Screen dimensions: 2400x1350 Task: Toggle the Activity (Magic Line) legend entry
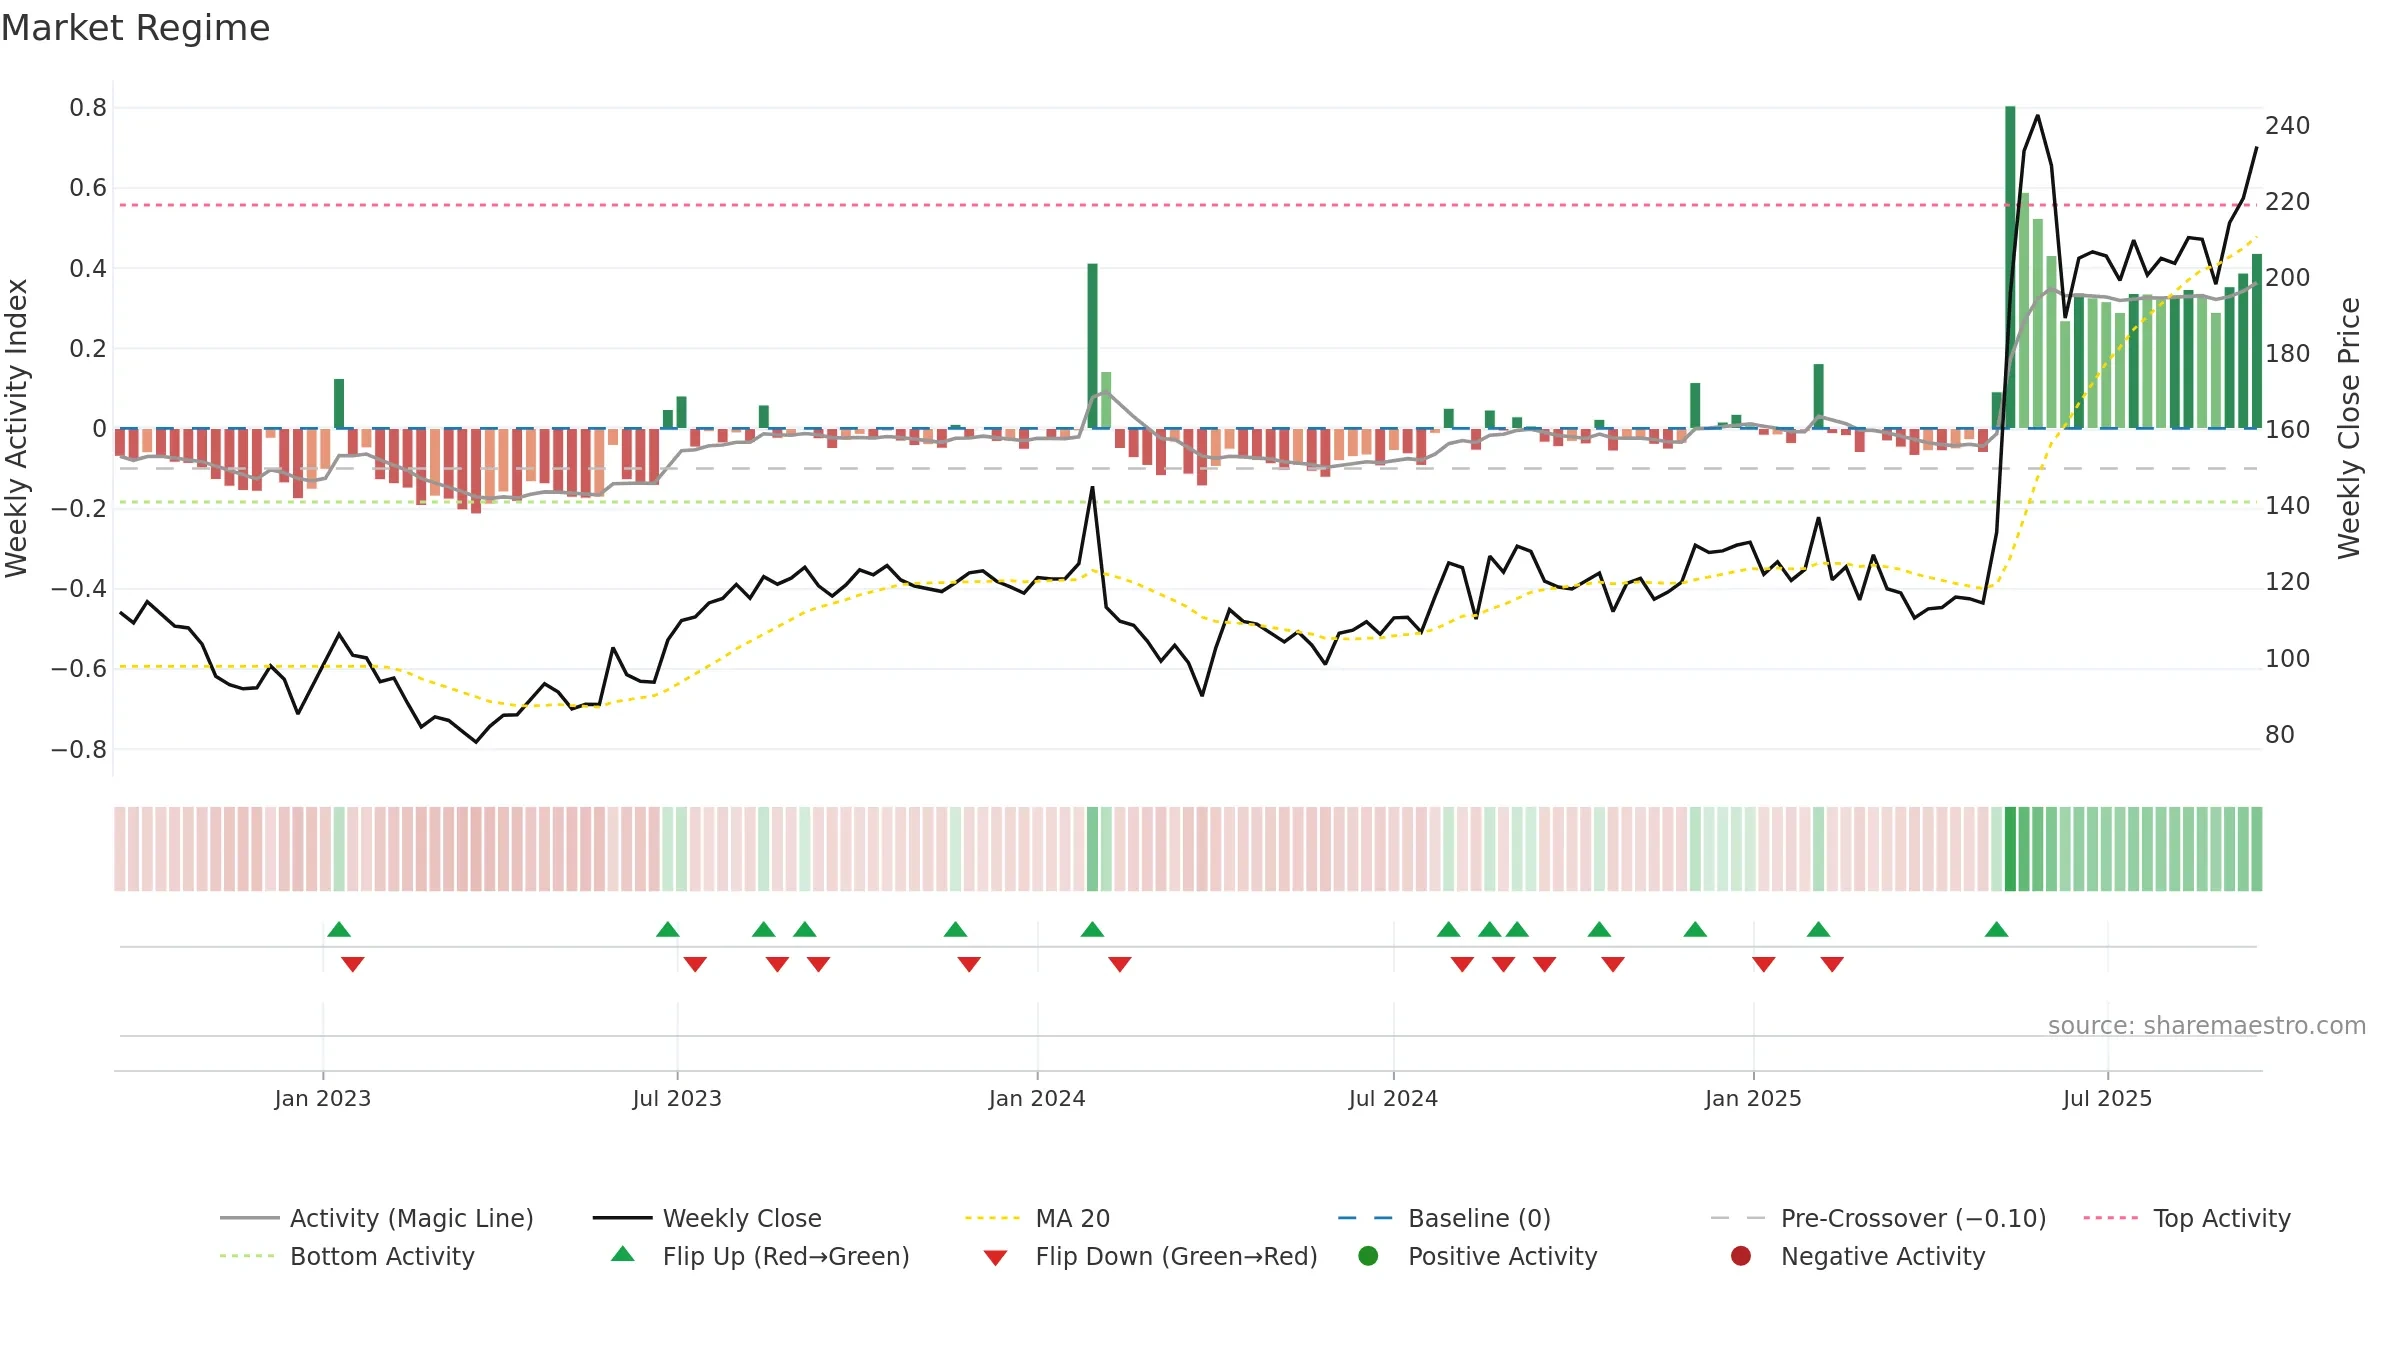[x=377, y=1218]
